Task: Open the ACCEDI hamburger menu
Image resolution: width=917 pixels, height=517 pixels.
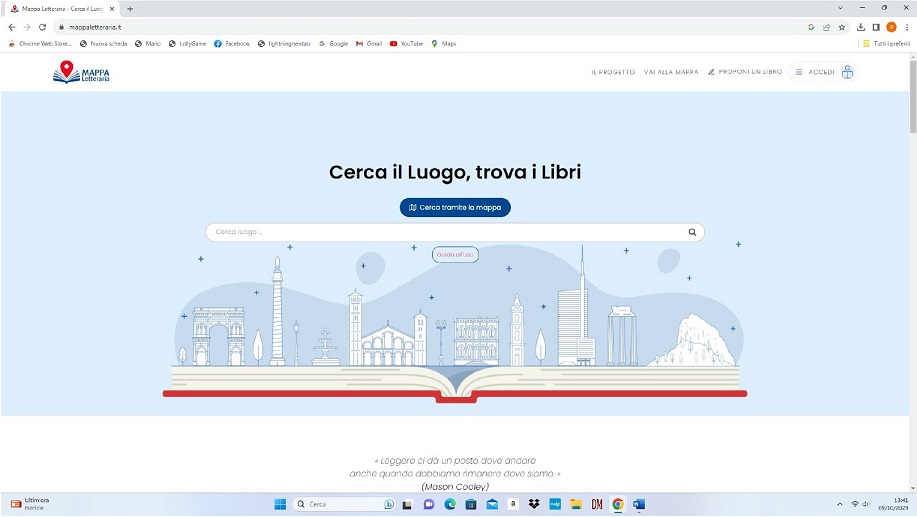Action: (799, 72)
